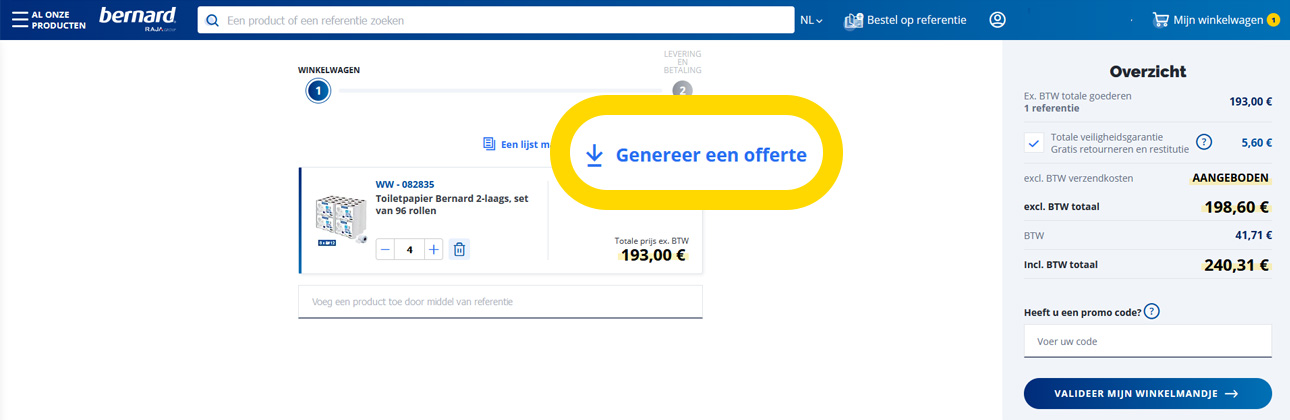1290x420 pixels.
Task: Open the user account icon
Action: tap(997, 20)
